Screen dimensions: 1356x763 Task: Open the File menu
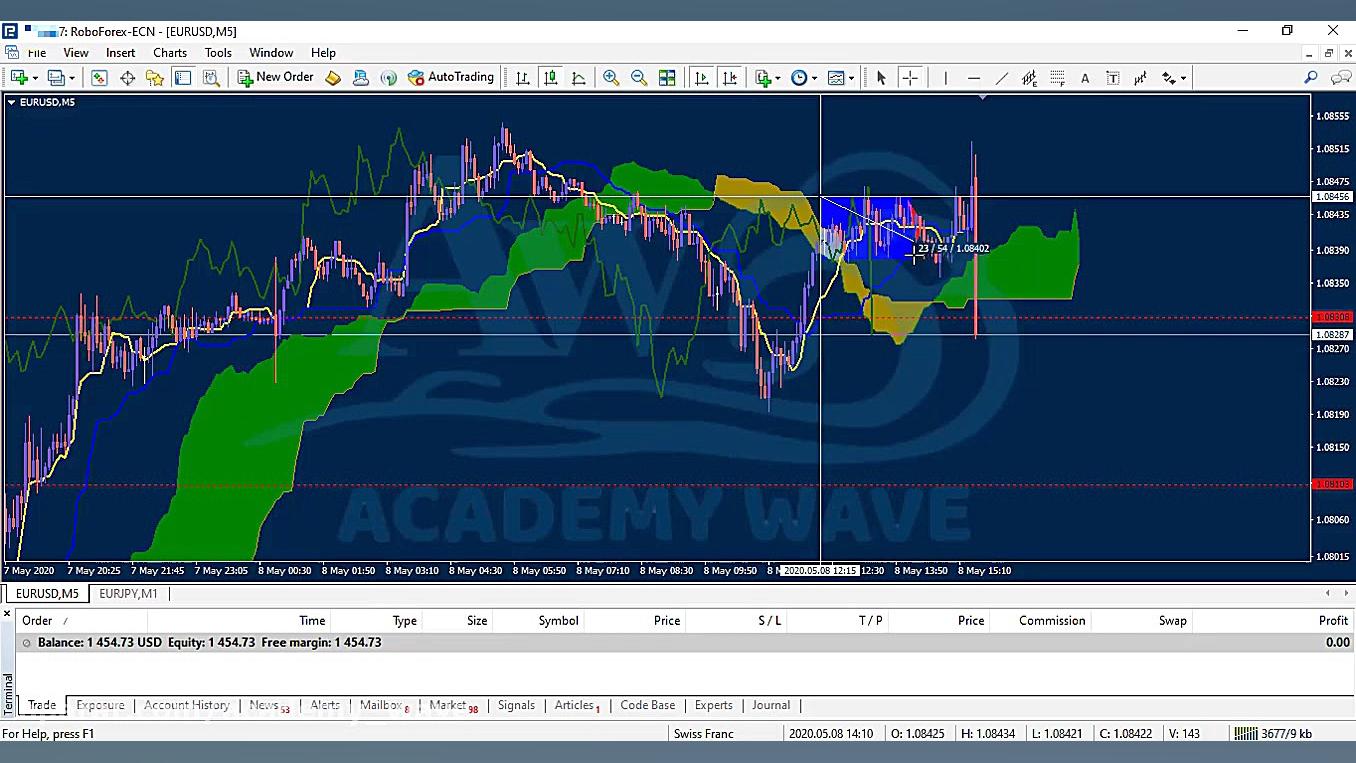37,53
